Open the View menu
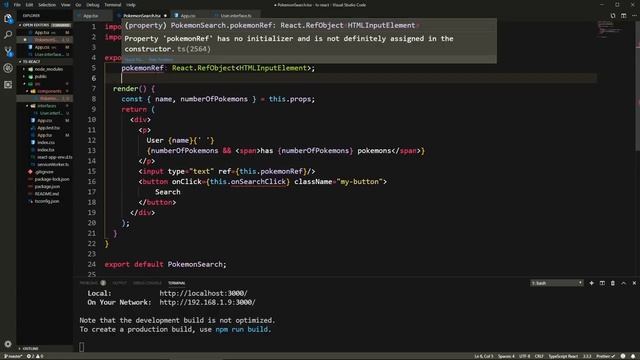The height and width of the screenshot is (360, 640). 65,5
